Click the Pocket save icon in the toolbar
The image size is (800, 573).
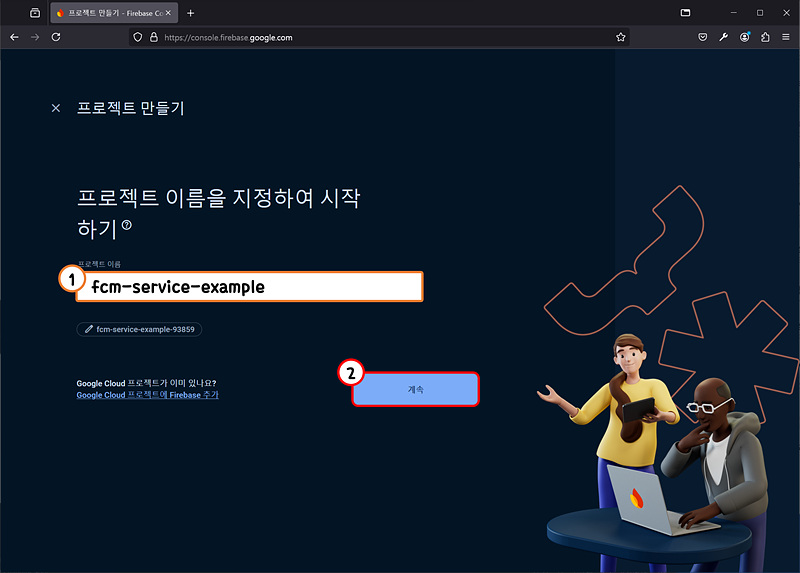[703, 37]
